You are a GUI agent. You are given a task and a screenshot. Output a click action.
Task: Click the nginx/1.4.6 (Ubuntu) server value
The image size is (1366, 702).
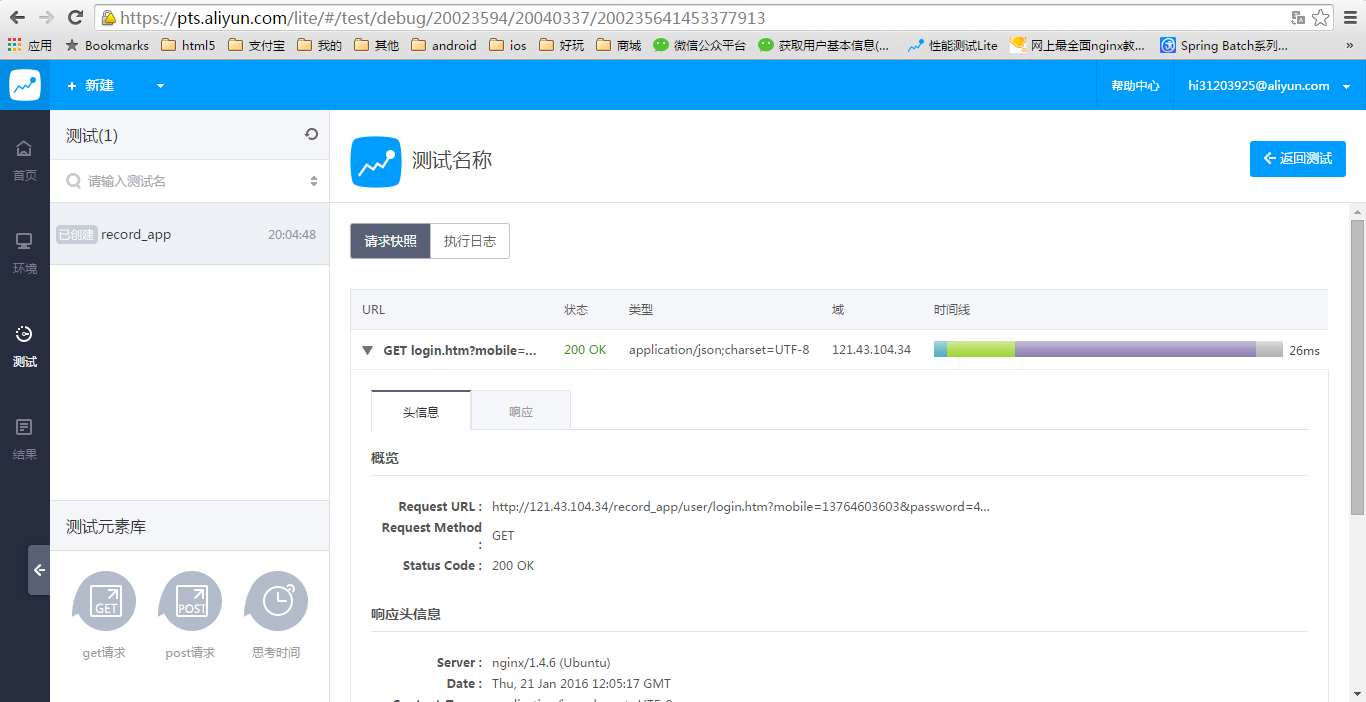[551, 663]
